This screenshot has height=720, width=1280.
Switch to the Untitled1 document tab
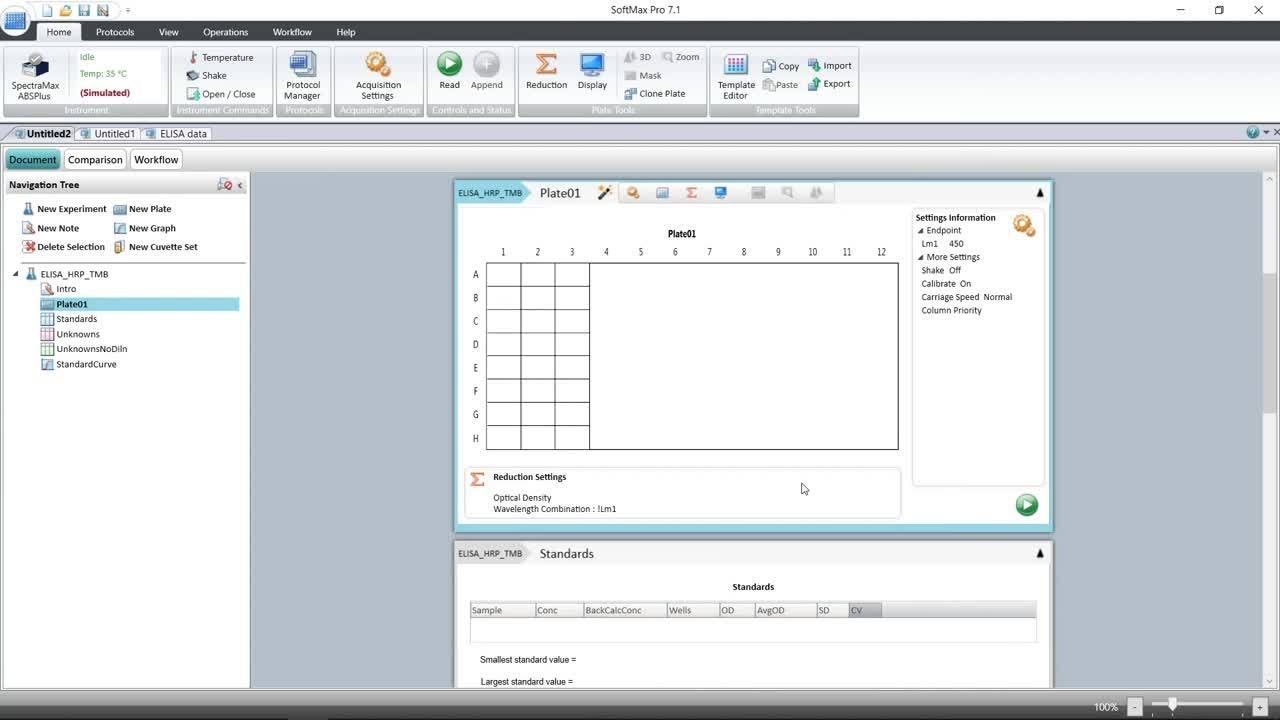pyautogui.click(x=107, y=133)
